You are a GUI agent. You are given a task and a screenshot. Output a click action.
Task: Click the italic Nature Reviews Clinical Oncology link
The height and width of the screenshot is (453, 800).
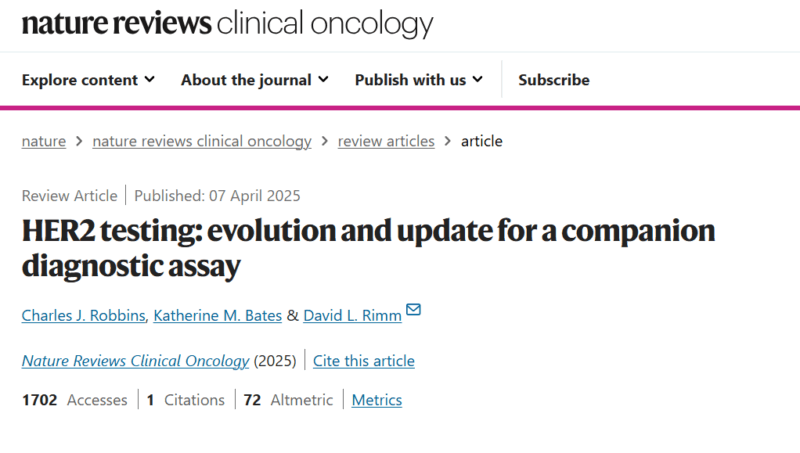click(x=135, y=361)
